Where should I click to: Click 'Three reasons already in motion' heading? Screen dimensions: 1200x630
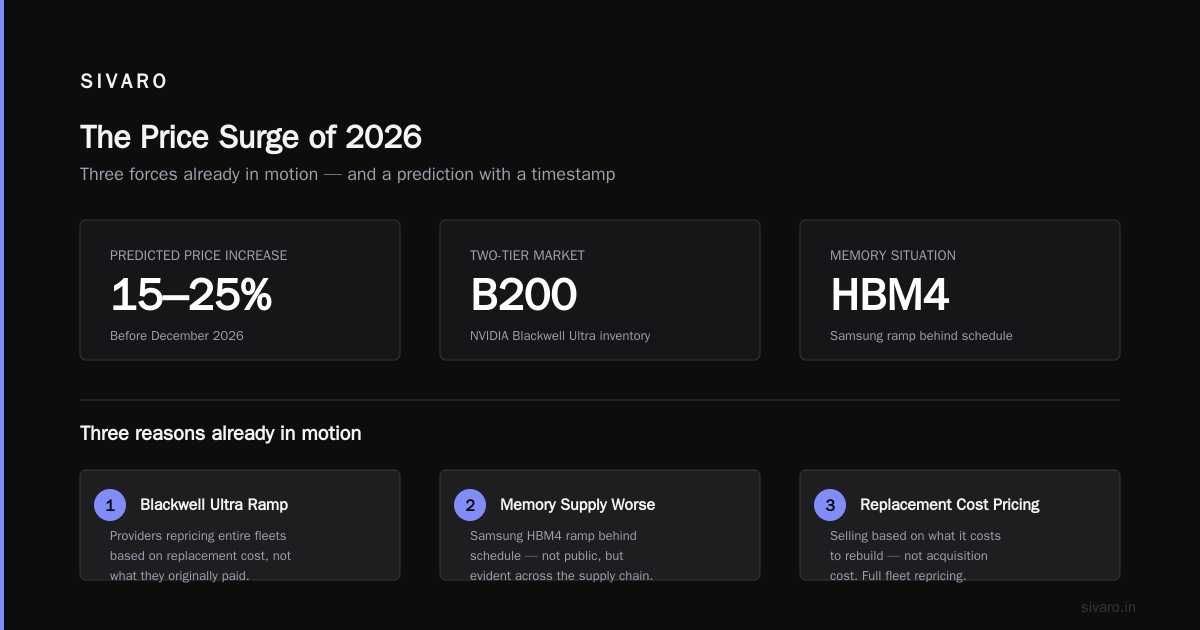221,434
